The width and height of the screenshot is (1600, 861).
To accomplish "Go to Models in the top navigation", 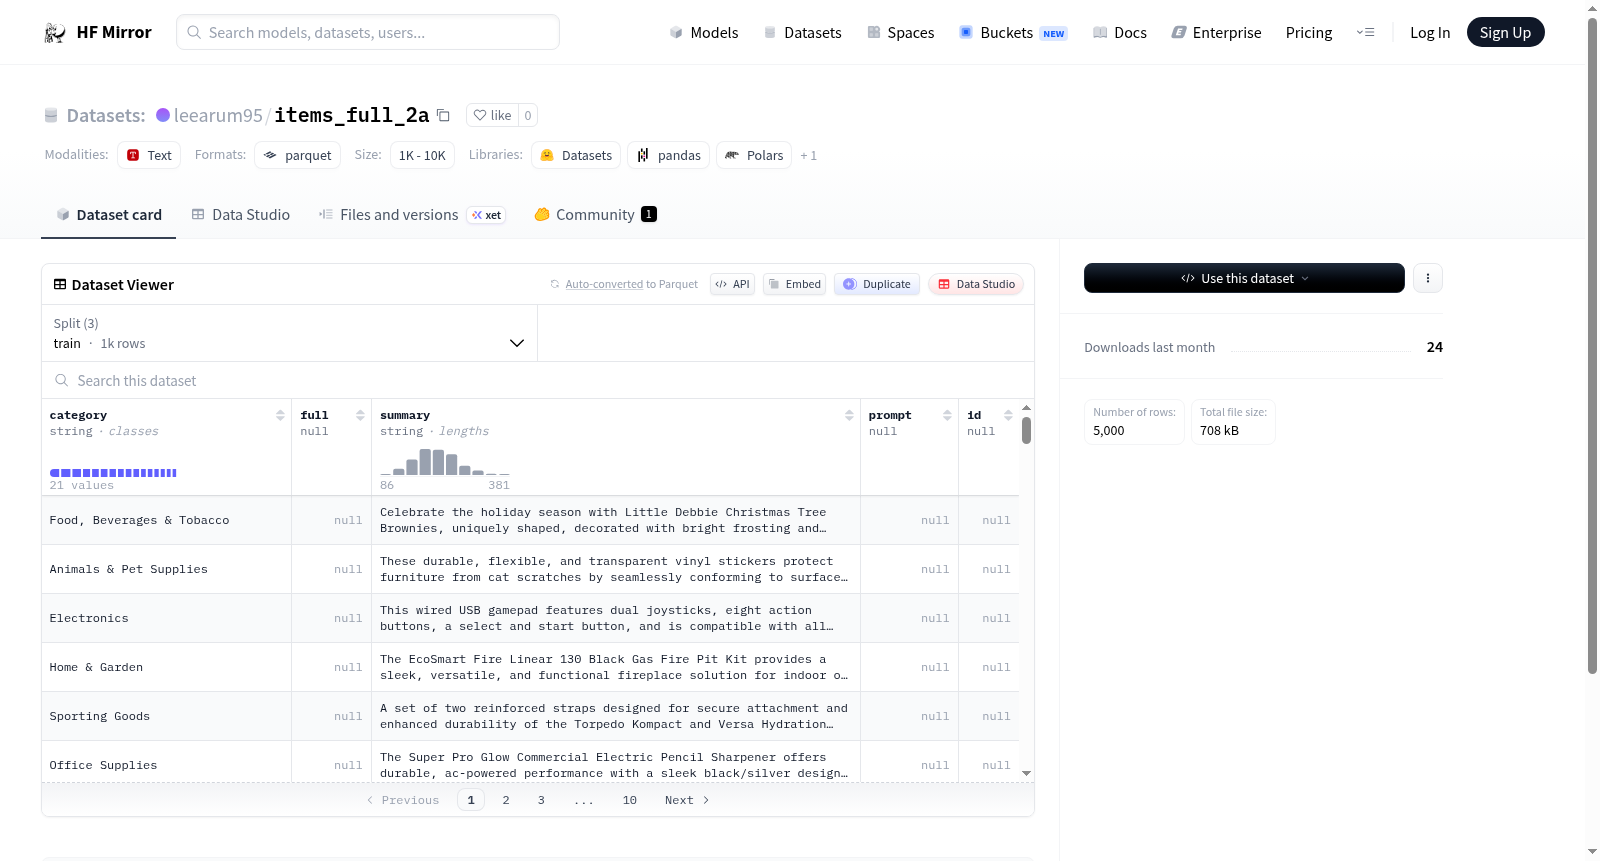I will tap(704, 32).
